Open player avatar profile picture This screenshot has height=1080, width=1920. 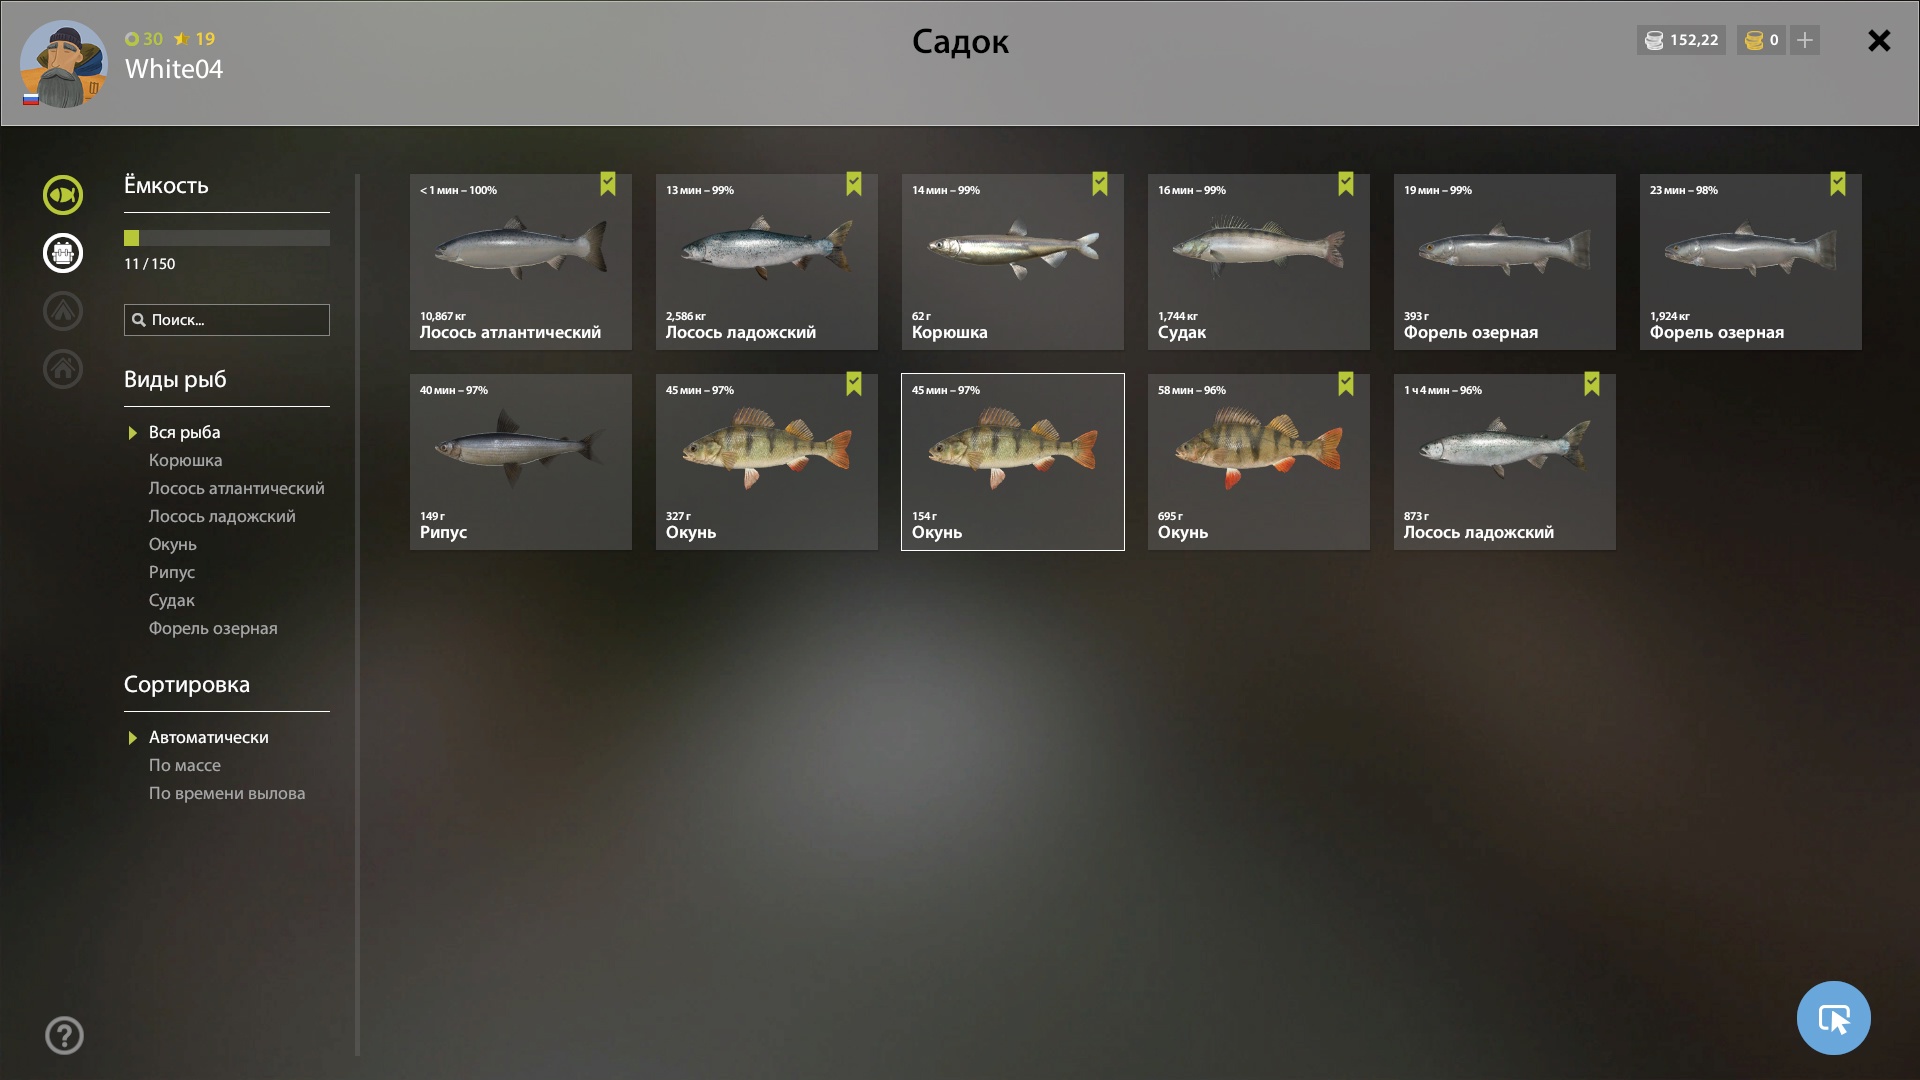63,64
